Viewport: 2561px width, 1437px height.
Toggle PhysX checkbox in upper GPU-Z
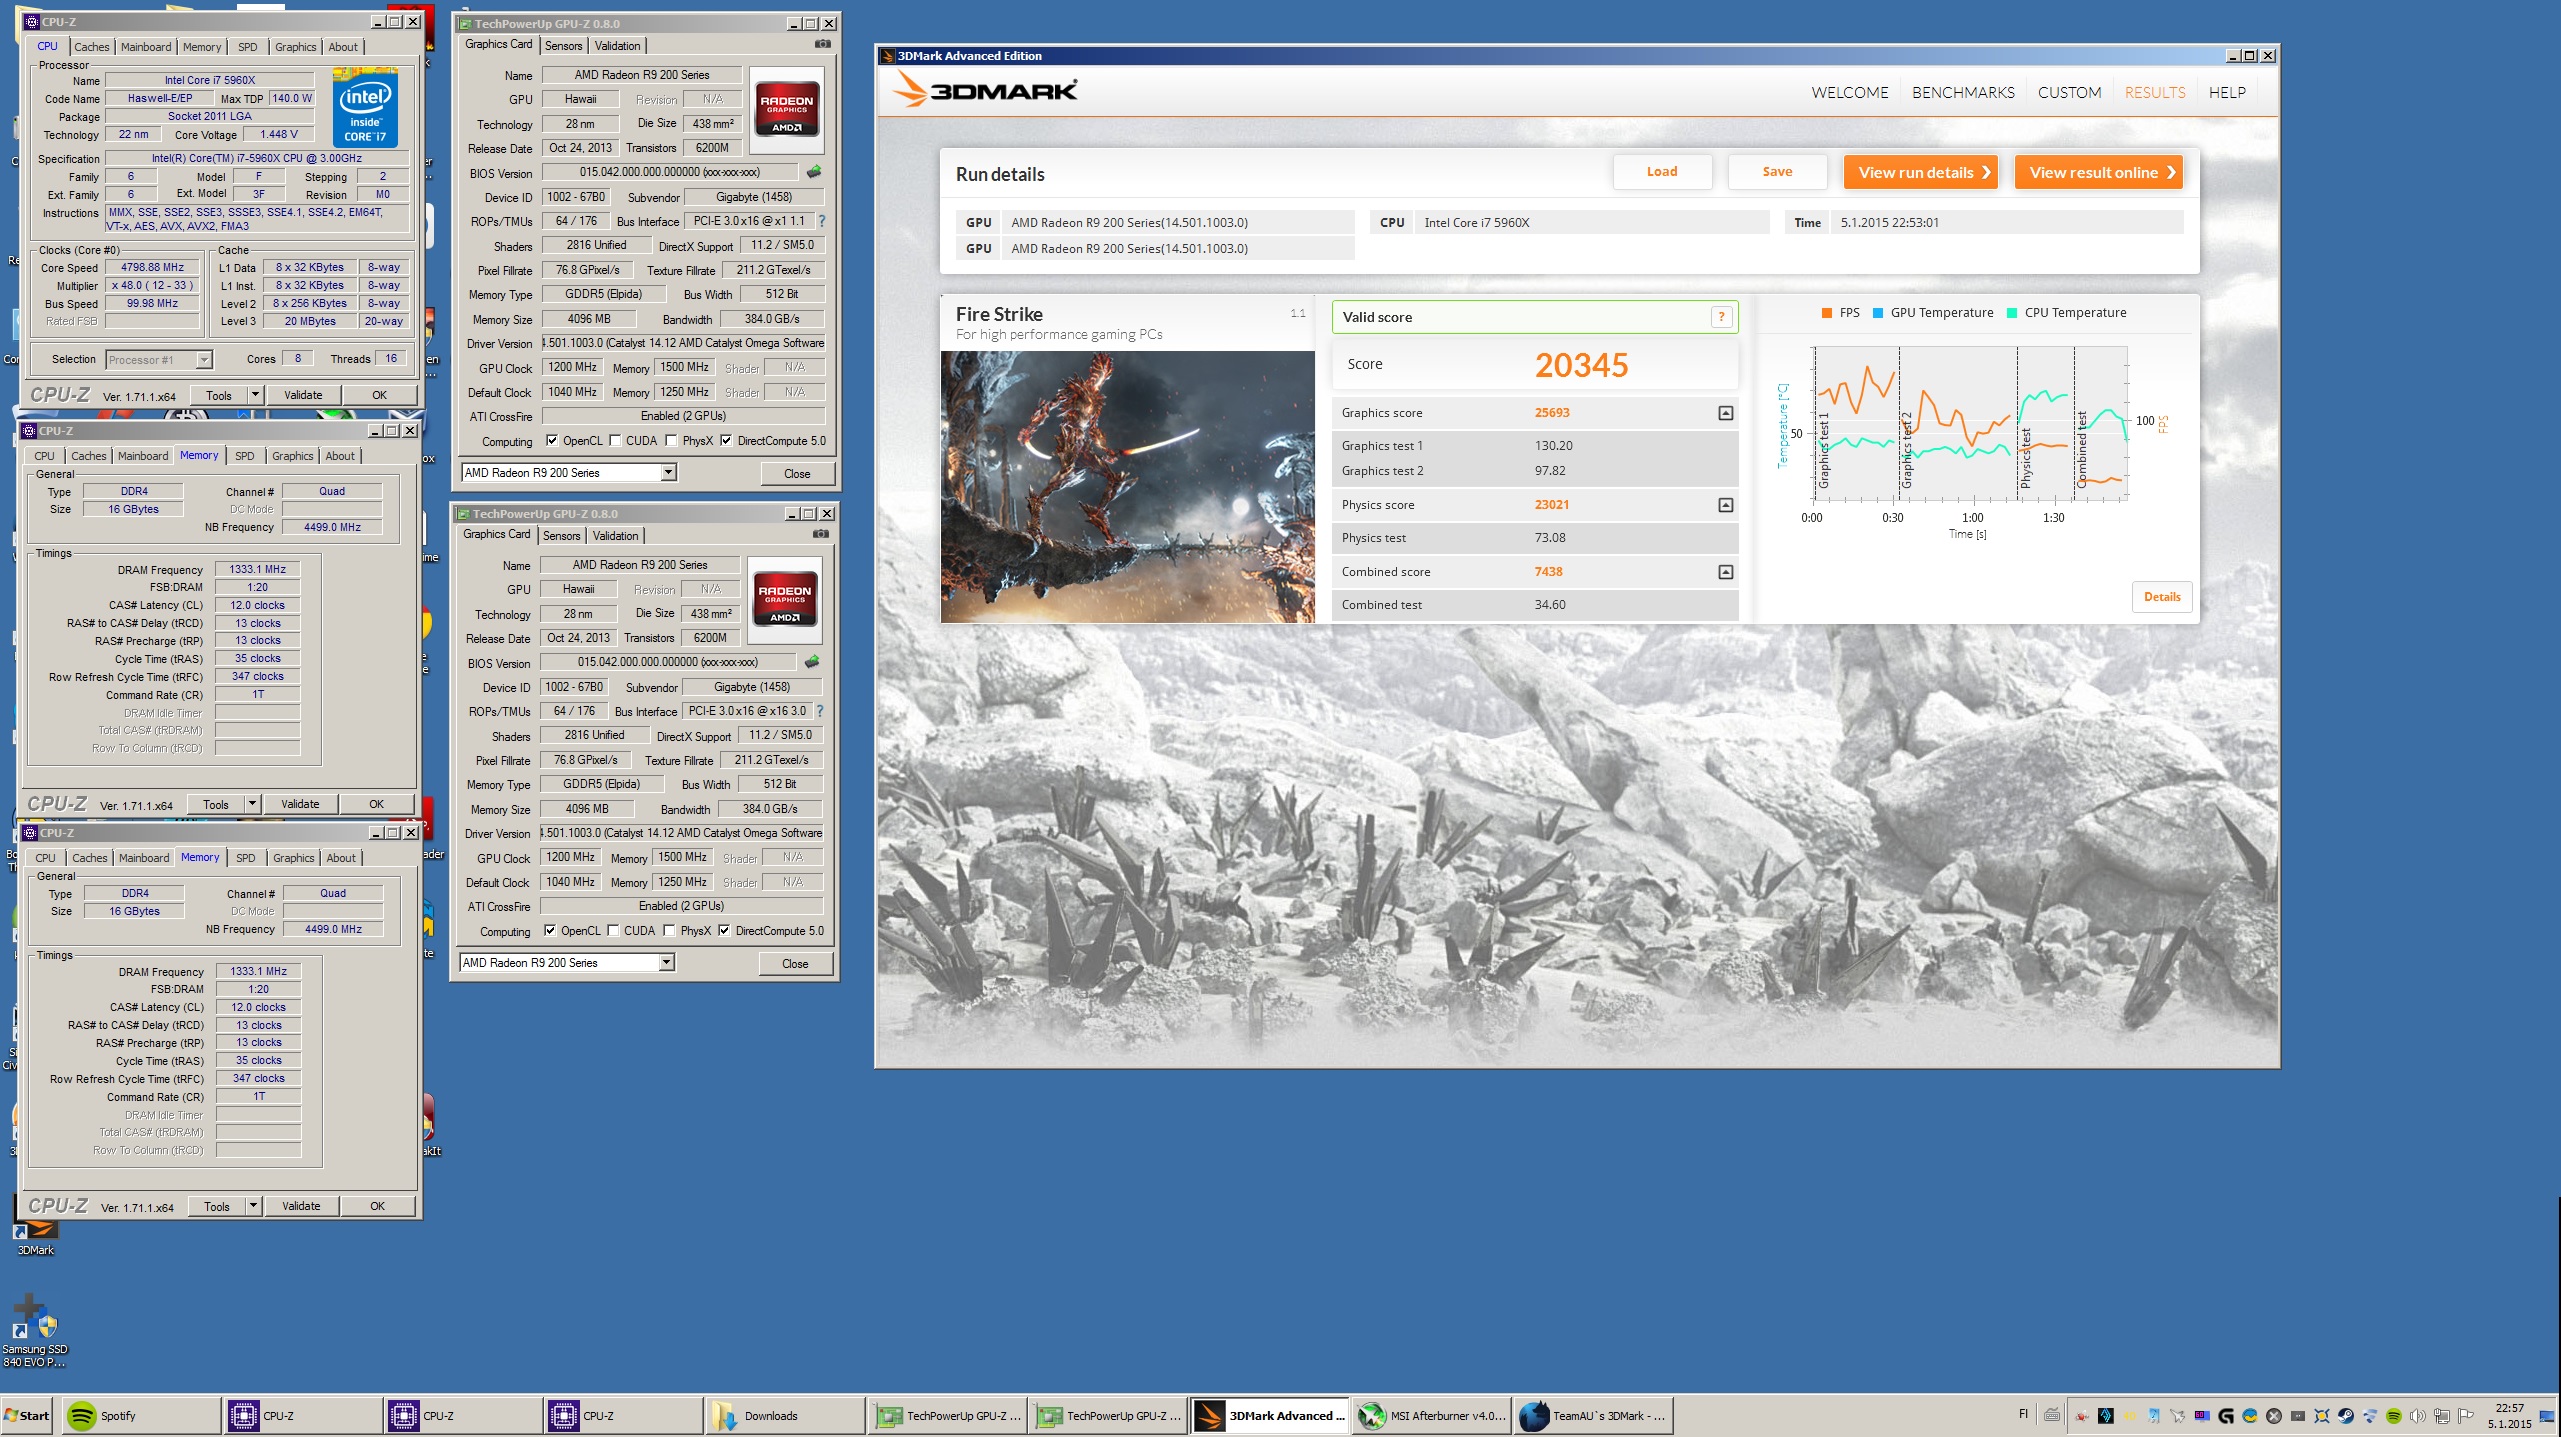(x=672, y=441)
